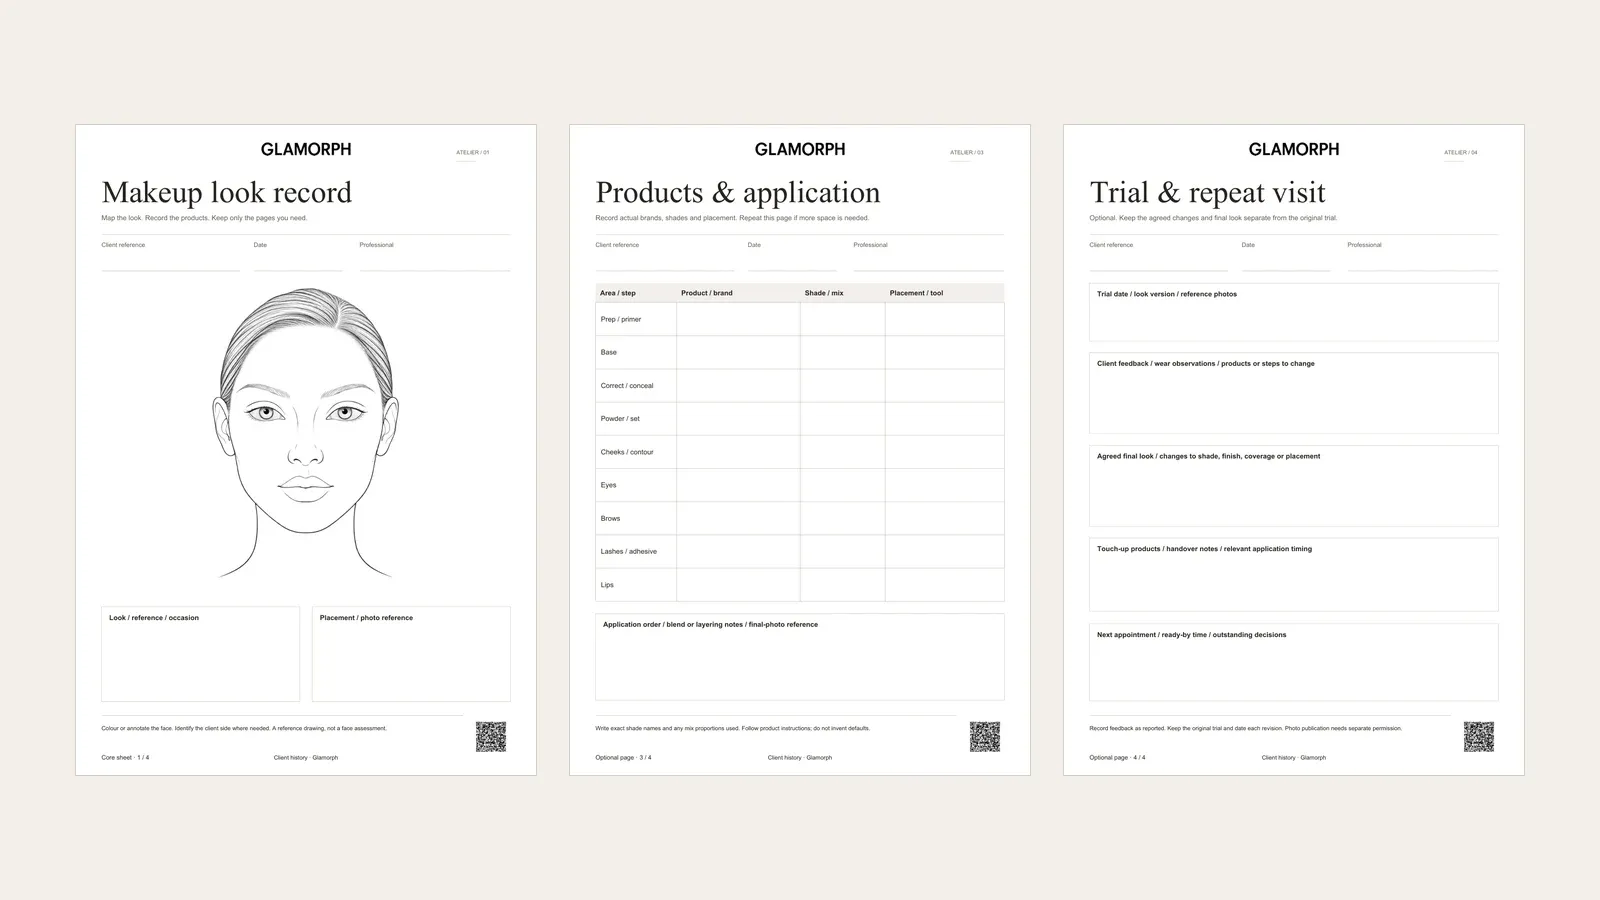The image size is (1600, 900).
Task: Click the 'Eyes' row label
Action: 609,485
